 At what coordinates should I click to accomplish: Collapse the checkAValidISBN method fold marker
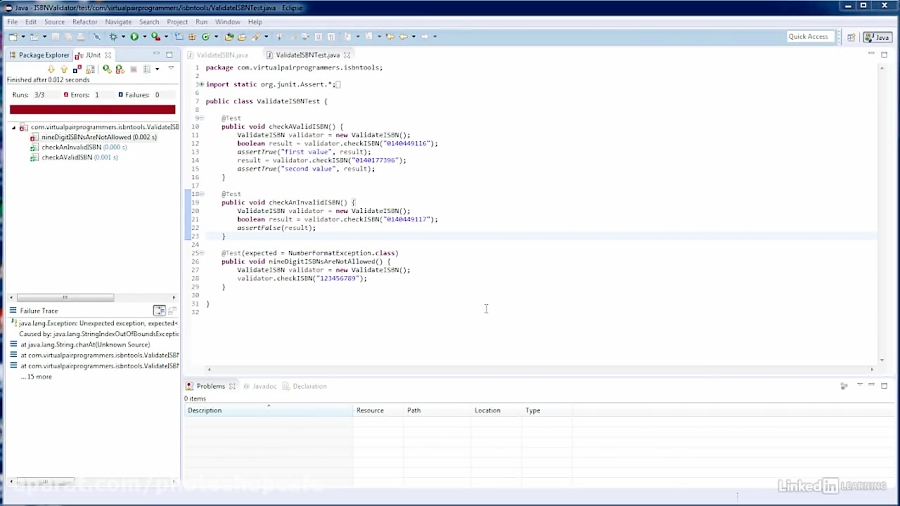pyautogui.click(x=200, y=118)
